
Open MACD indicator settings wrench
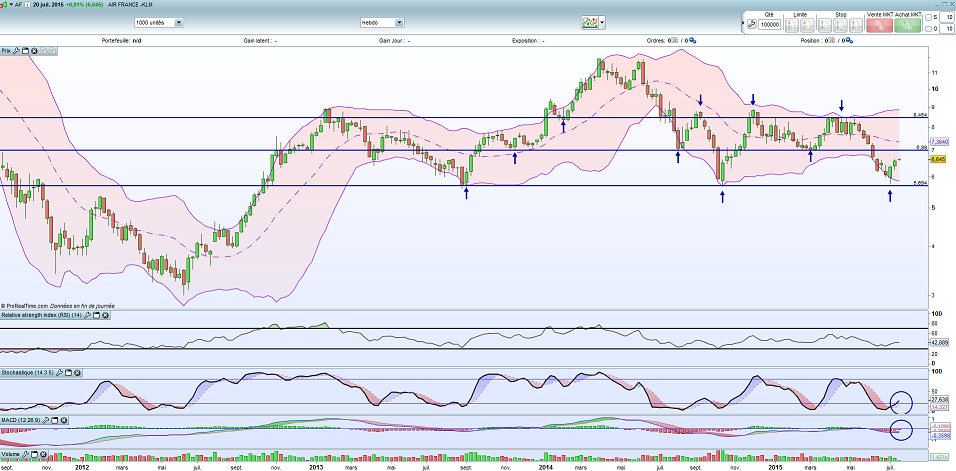(46, 420)
